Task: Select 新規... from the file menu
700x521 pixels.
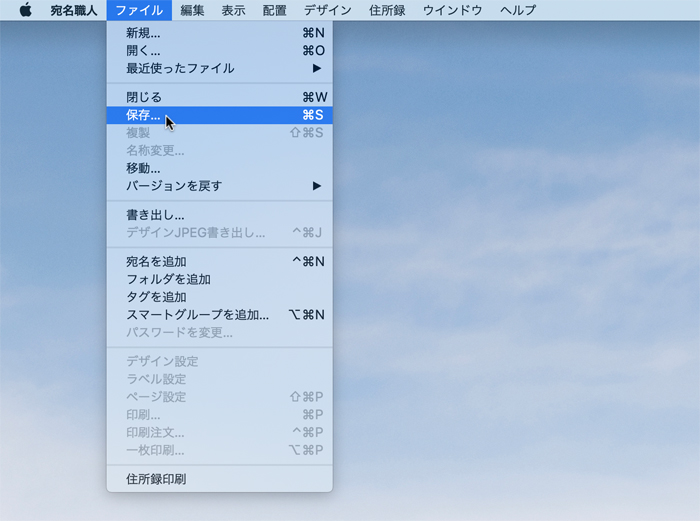Action: click(143, 33)
